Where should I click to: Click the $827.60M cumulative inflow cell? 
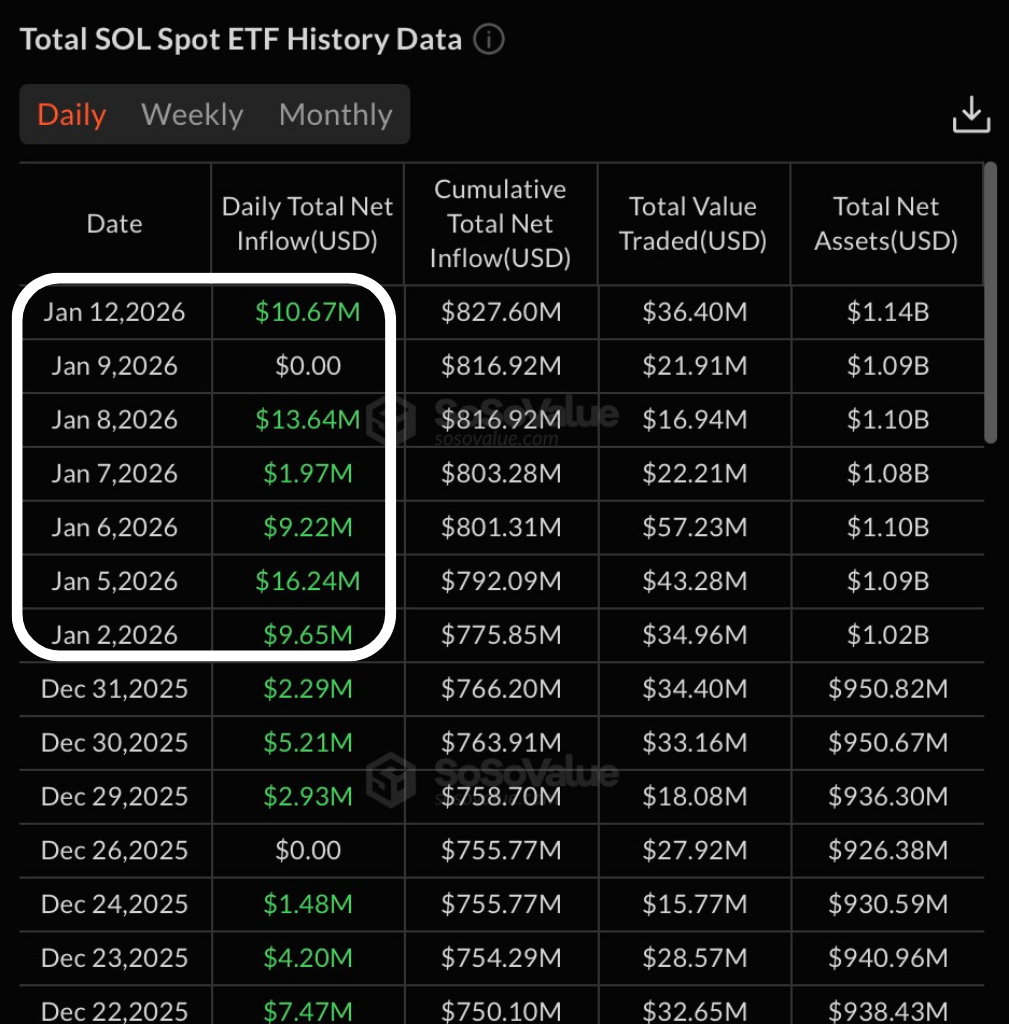(x=500, y=312)
